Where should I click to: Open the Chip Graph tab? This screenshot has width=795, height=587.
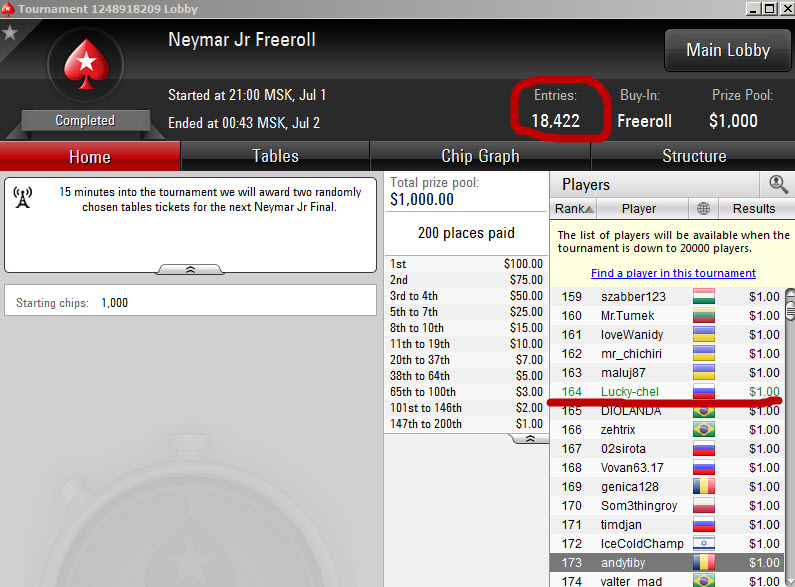click(480, 156)
